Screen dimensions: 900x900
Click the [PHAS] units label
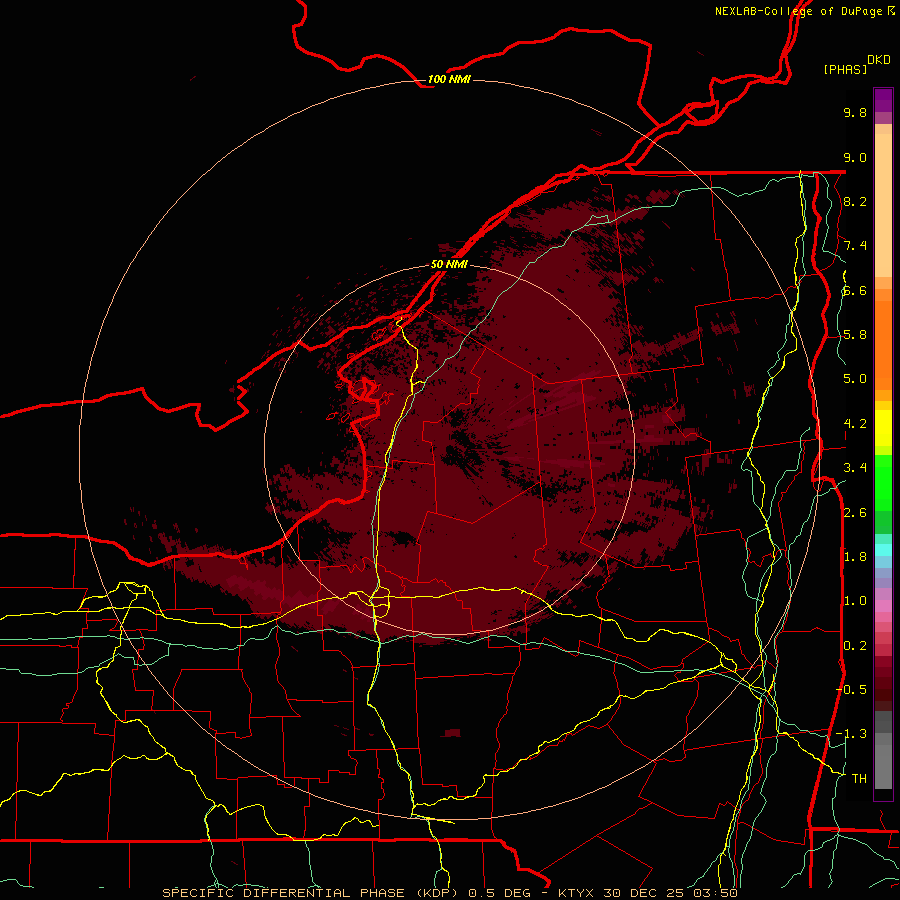[x=845, y=69]
